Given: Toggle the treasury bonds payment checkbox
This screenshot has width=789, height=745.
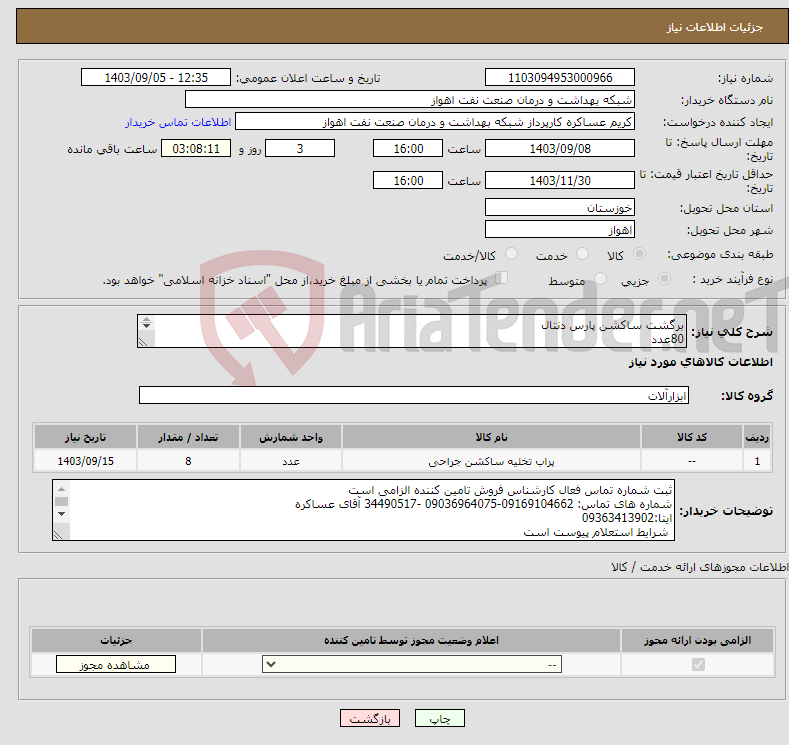Looking at the screenshot, I should 502,277.
